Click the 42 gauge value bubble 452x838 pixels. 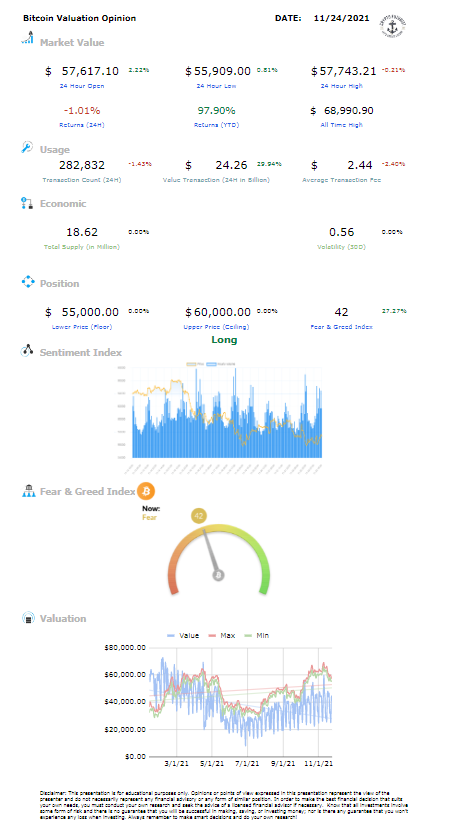tap(199, 516)
